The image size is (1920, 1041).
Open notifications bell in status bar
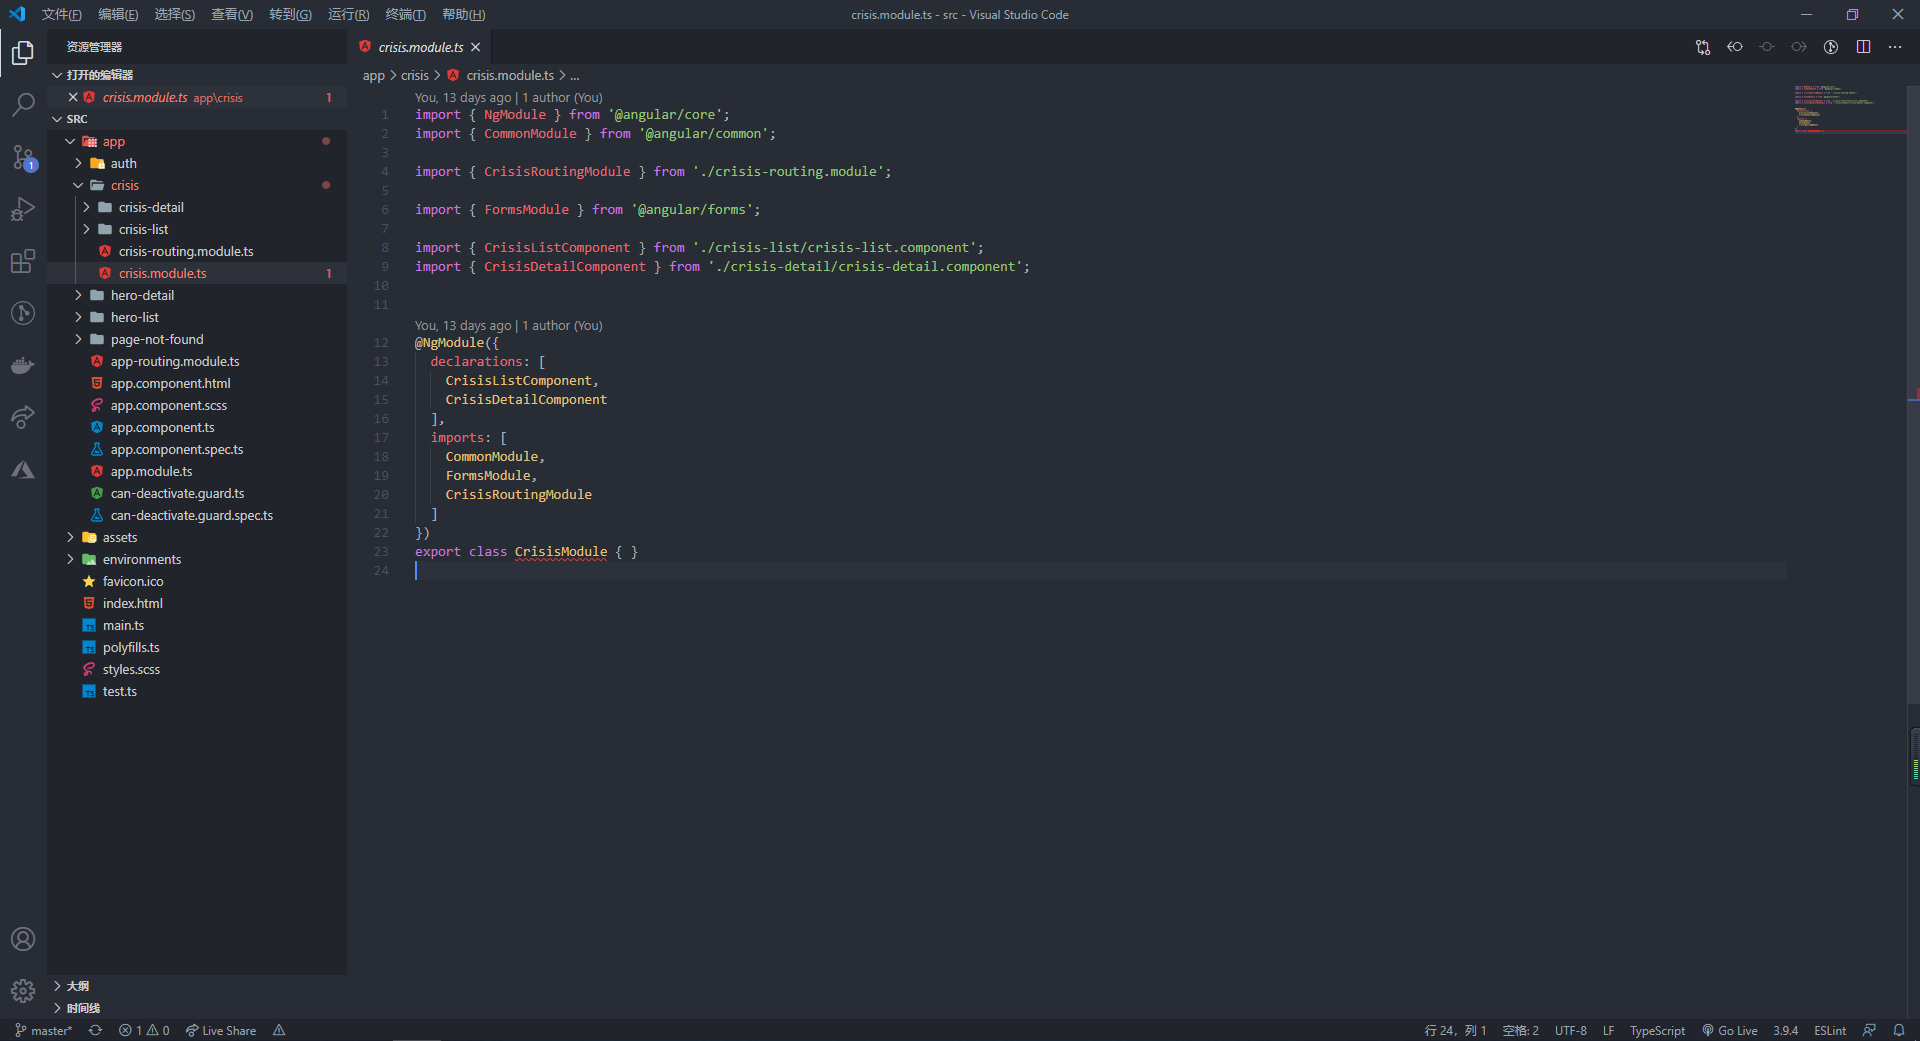point(1899,1030)
